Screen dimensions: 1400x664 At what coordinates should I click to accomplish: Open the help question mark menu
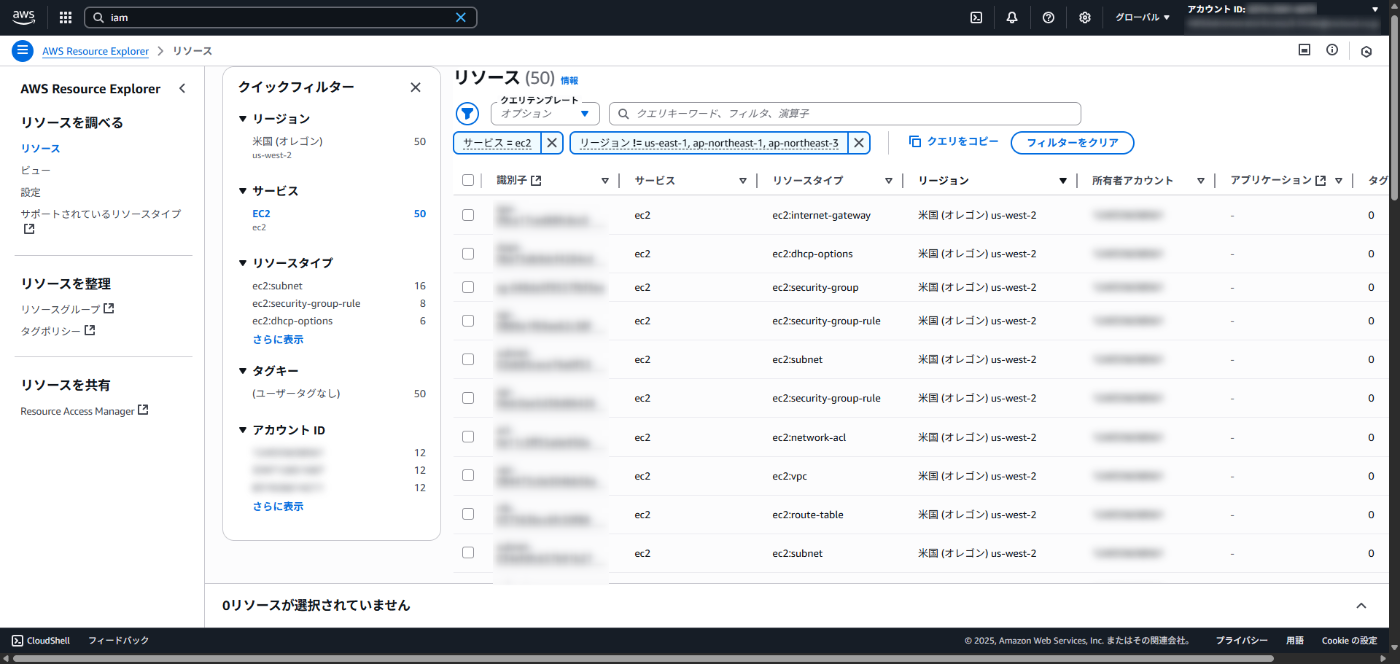tap(1048, 17)
